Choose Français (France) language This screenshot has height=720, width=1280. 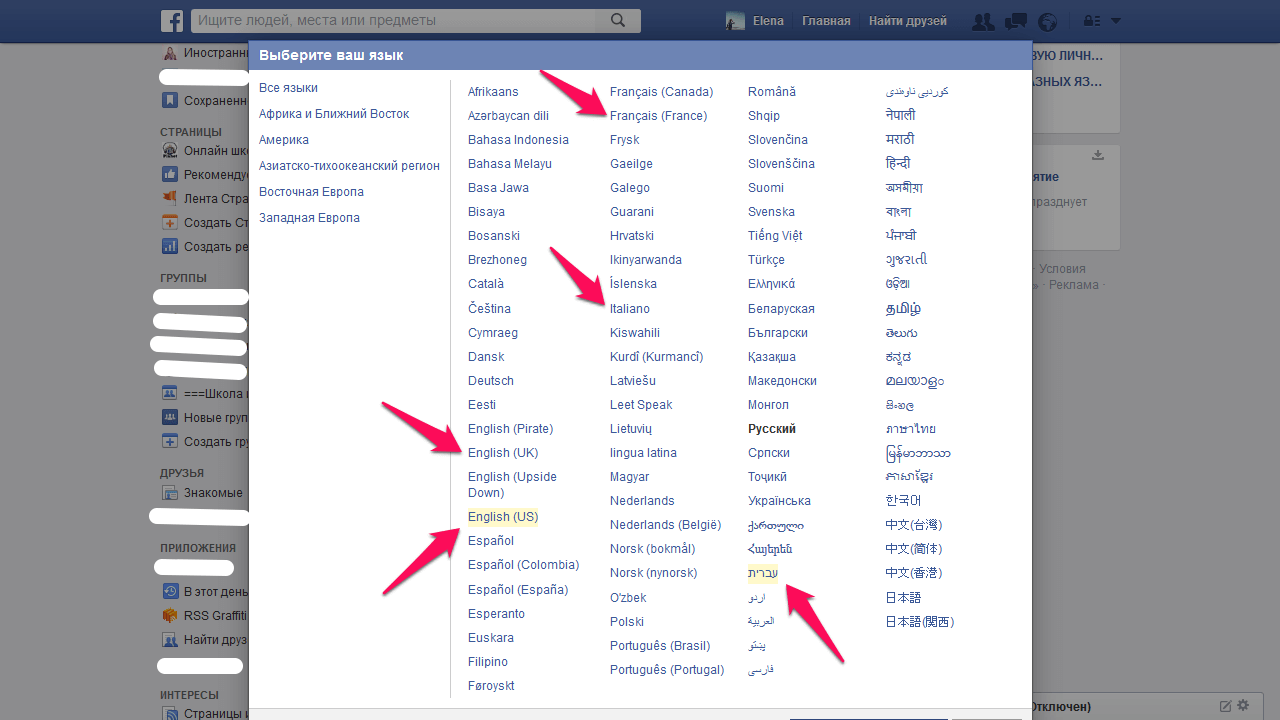[658, 116]
